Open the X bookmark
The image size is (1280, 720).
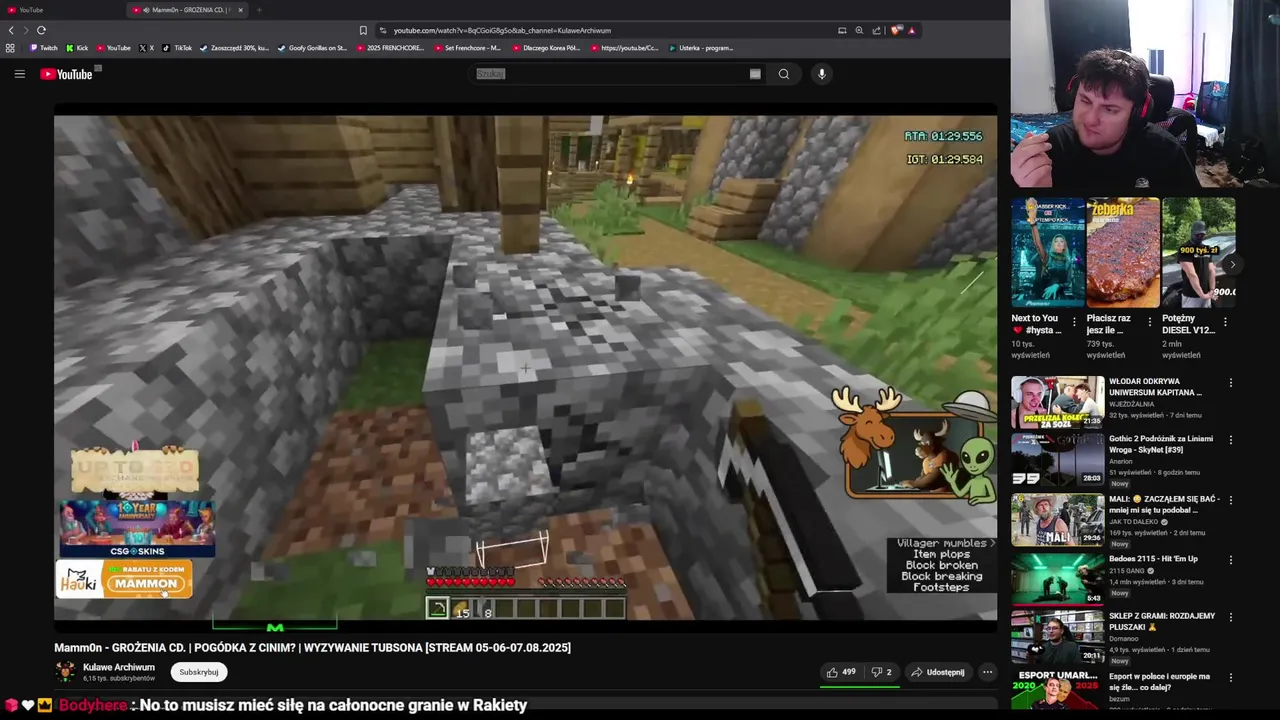pos(147,48)
